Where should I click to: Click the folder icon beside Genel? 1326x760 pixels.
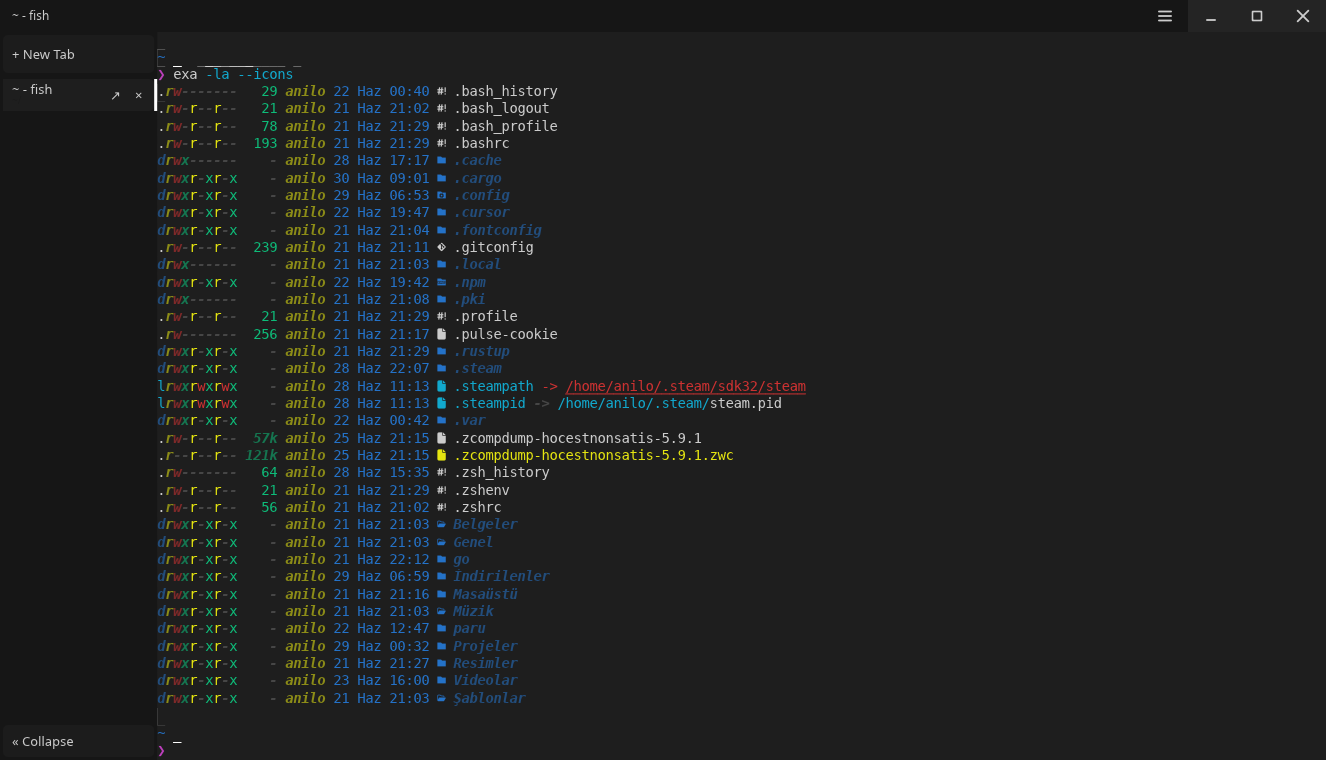(x=441, y=542)
